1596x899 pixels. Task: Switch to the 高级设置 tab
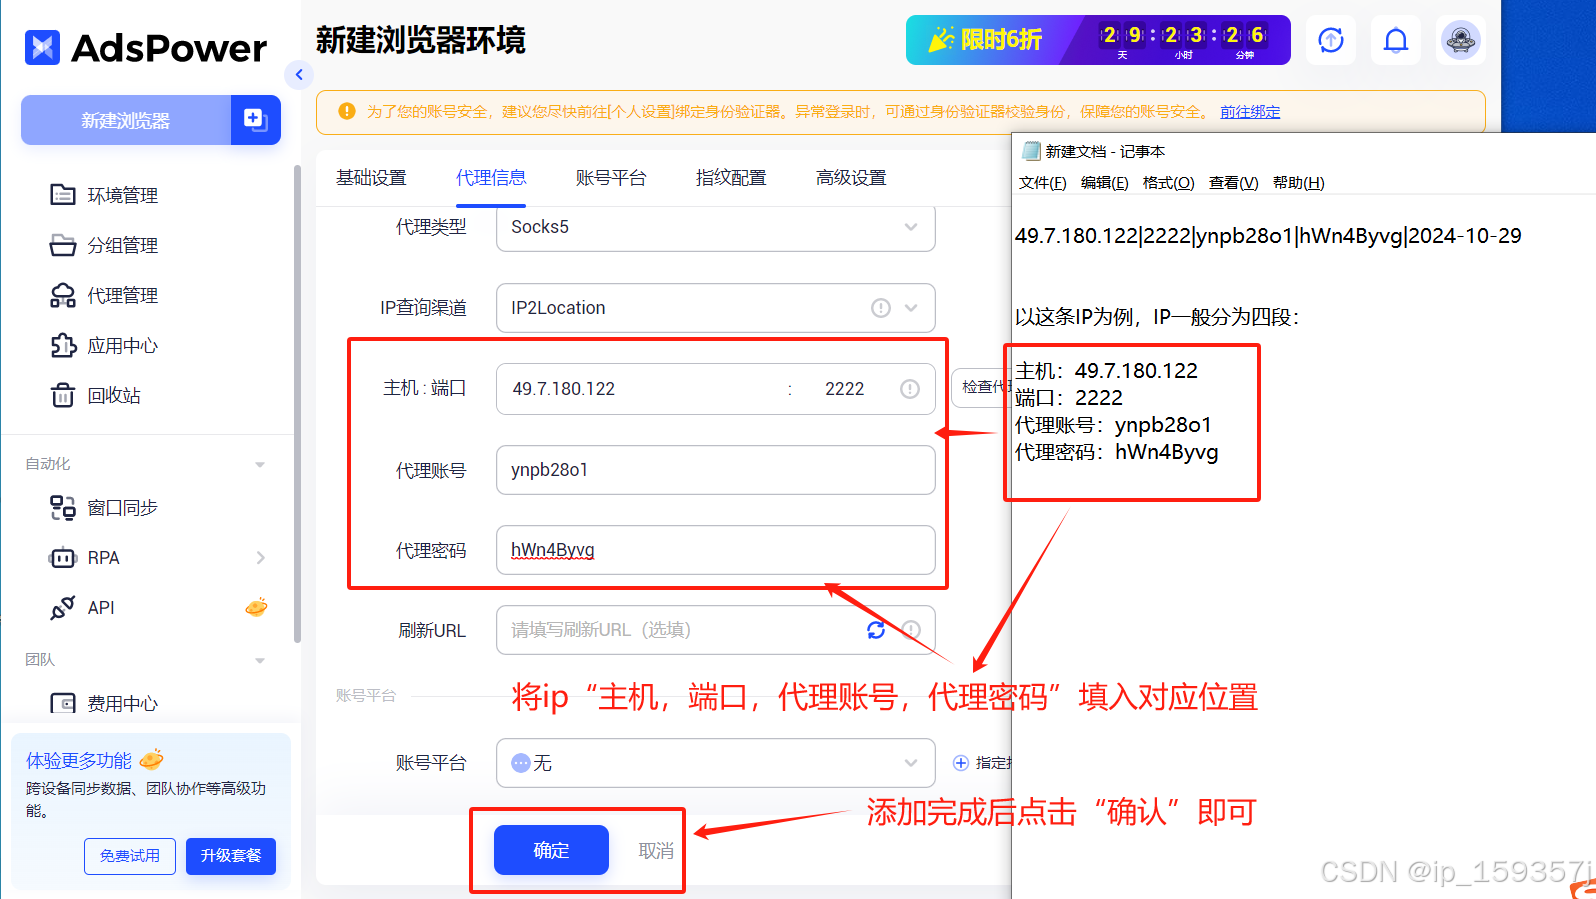pyautogui.click(x=851, y=178)
